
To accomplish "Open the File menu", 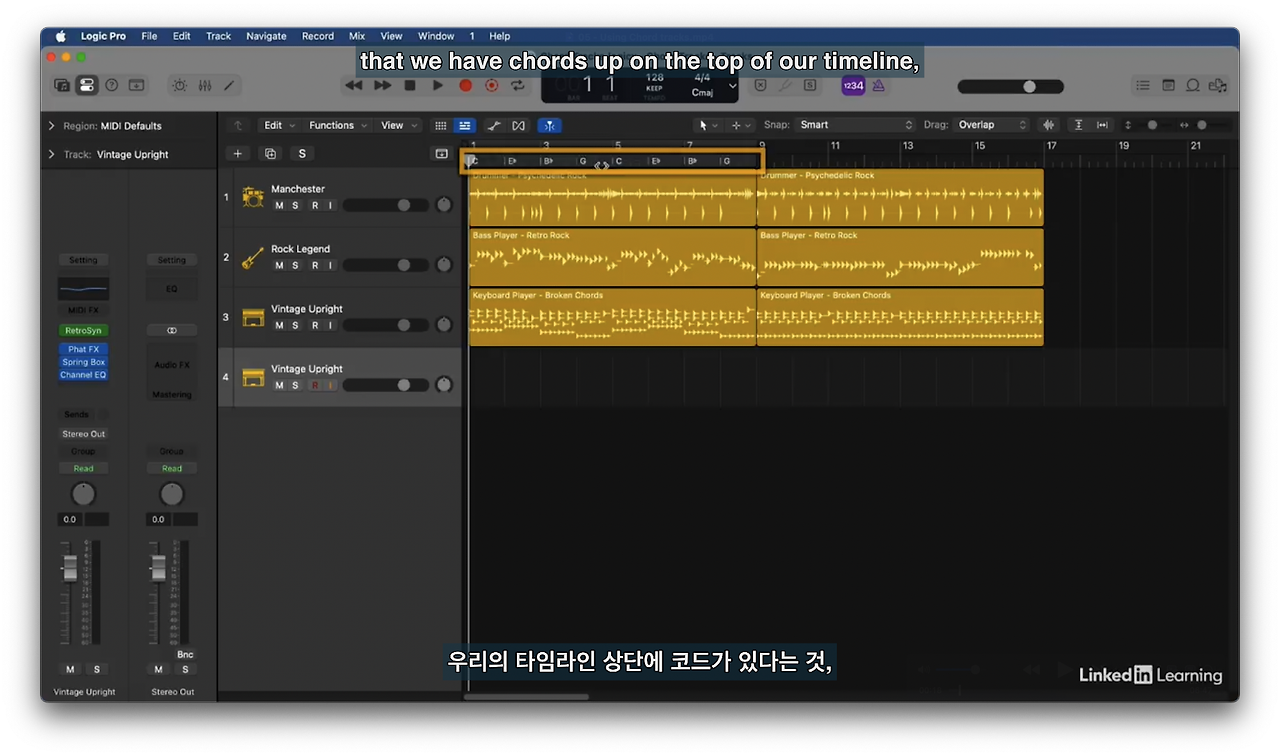I will [x=149, y=36].
